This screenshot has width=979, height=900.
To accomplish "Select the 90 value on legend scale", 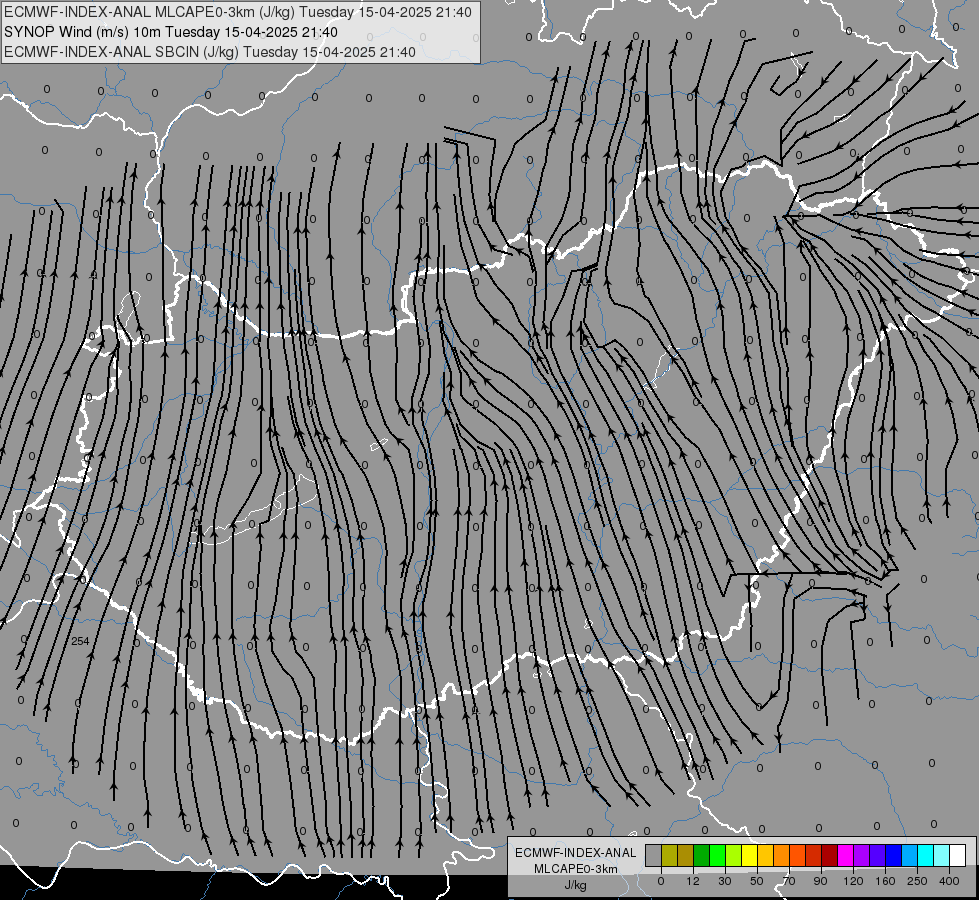I will tap(820, 881).
